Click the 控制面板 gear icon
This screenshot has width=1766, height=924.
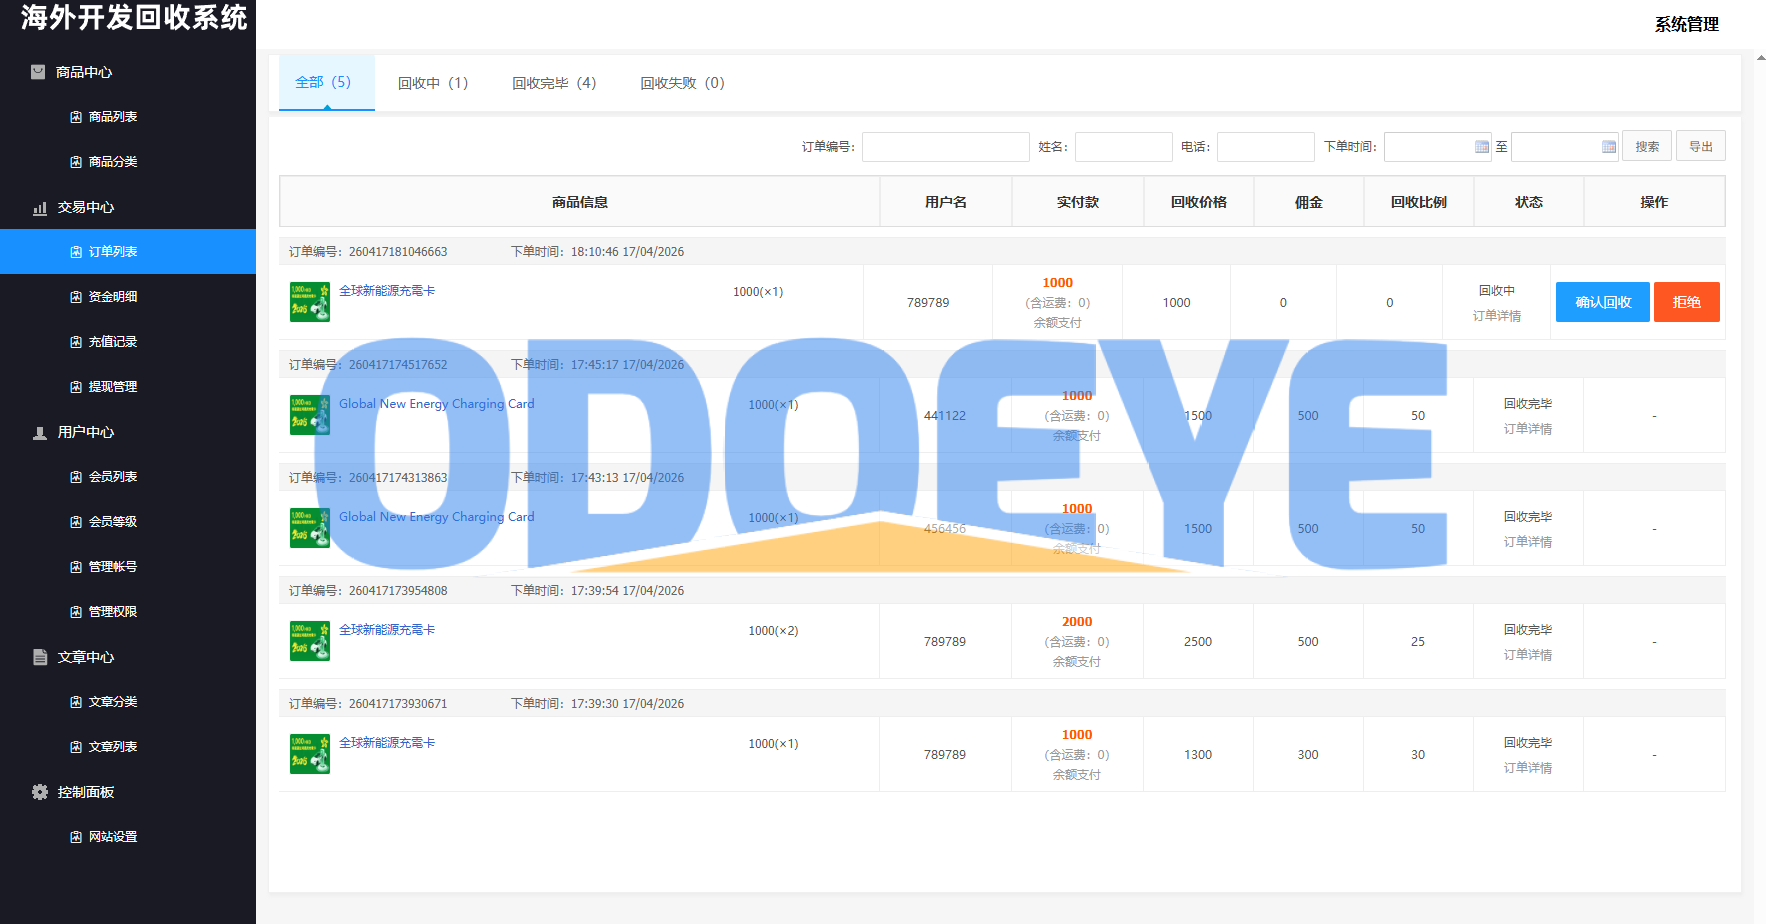coord(39,792)
